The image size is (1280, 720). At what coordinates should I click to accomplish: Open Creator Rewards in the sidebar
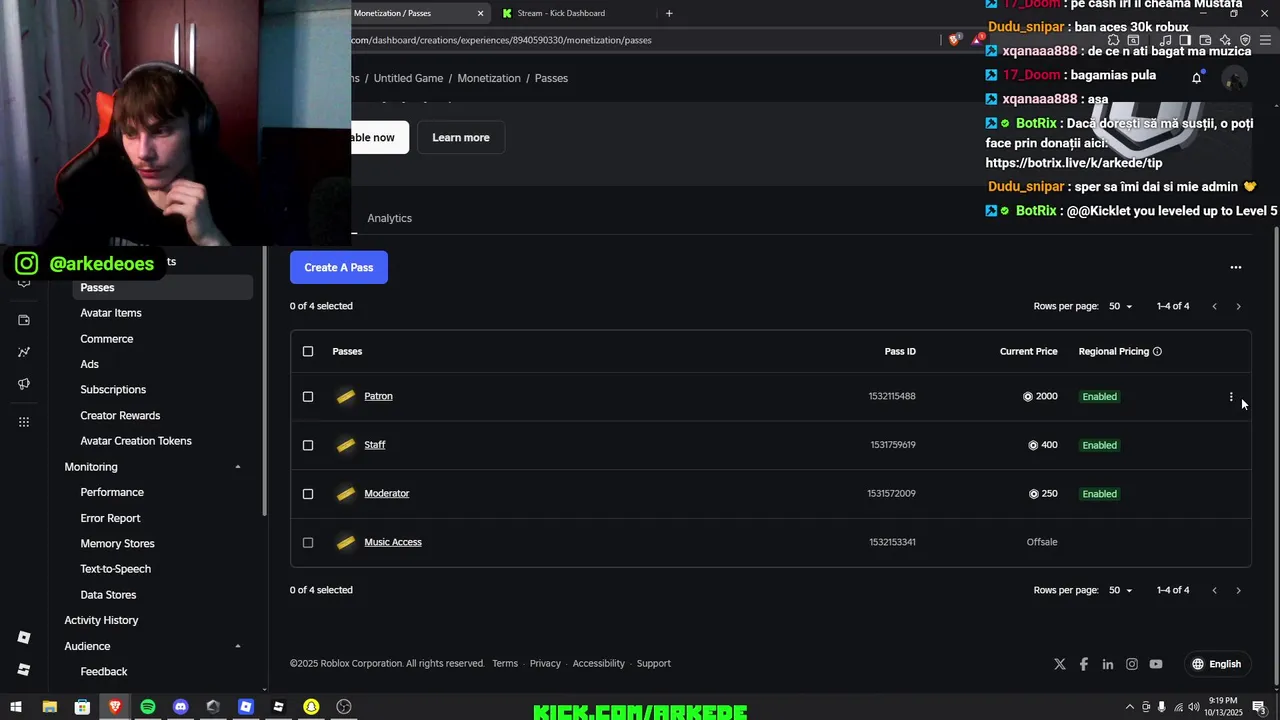(120, 416)
